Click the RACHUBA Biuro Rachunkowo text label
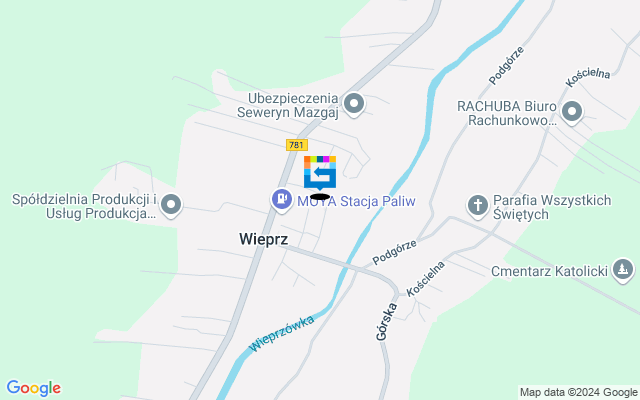The width and height of the screenshot is (640, 400). tap(507, 113)
